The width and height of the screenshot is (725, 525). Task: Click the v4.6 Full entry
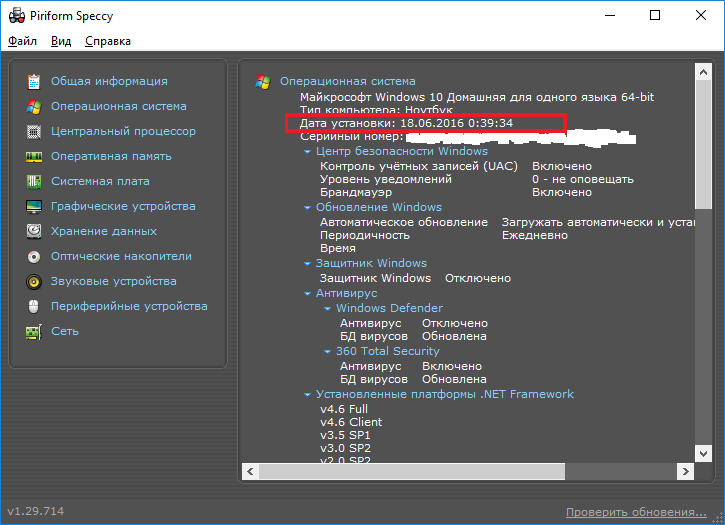point(344,409)
